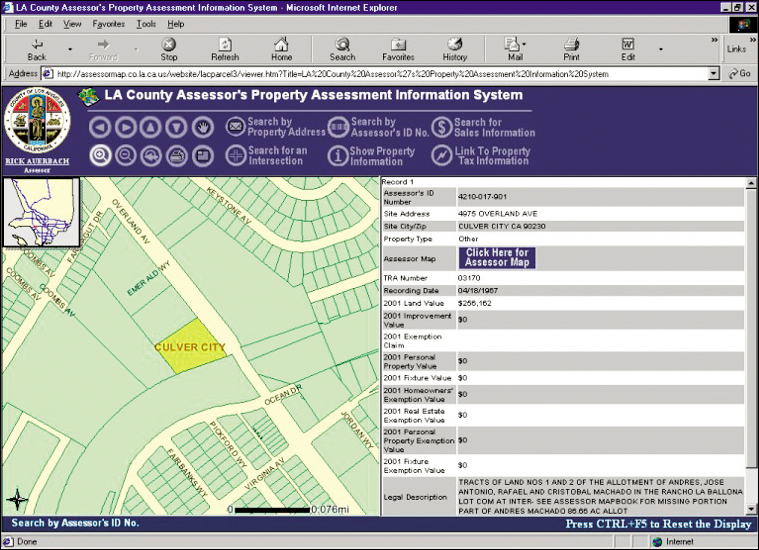Click the Internet zone status bar indicator
The width and height of the screenshot is (759, 550).
click(x=673, y=542)
